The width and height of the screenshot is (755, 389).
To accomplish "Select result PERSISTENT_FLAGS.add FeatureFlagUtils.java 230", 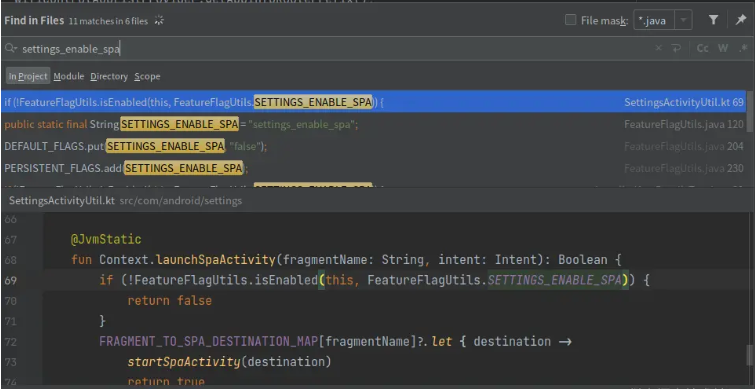I will [x=374, y=168].
